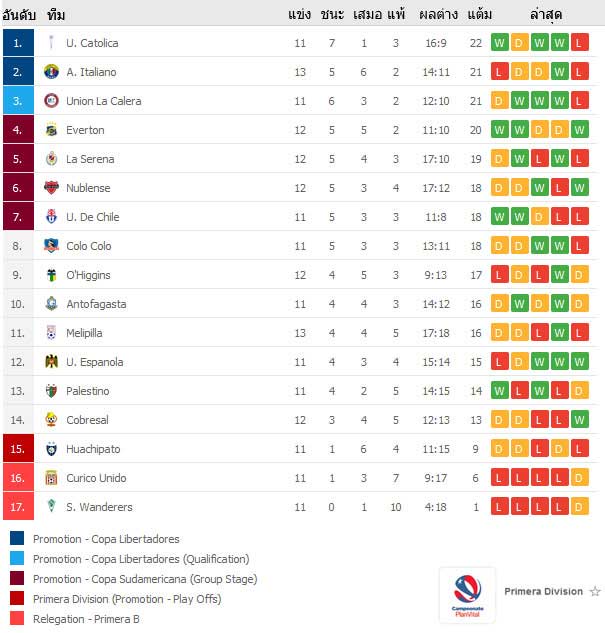605x633 pixels.
Task: Click the Huachipato team badge
Action: coord(51,449)
